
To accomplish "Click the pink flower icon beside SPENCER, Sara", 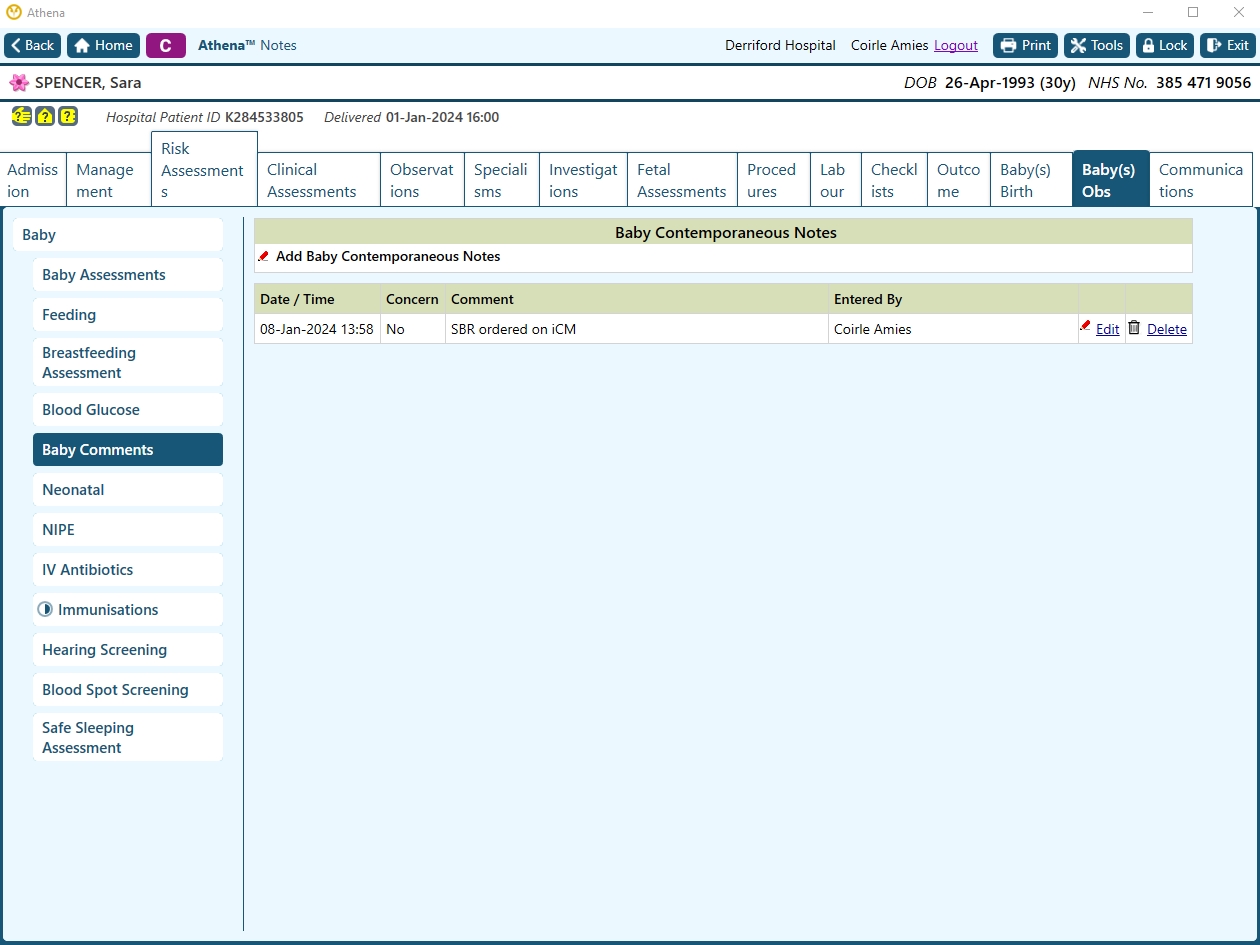I will click(19, 83).
